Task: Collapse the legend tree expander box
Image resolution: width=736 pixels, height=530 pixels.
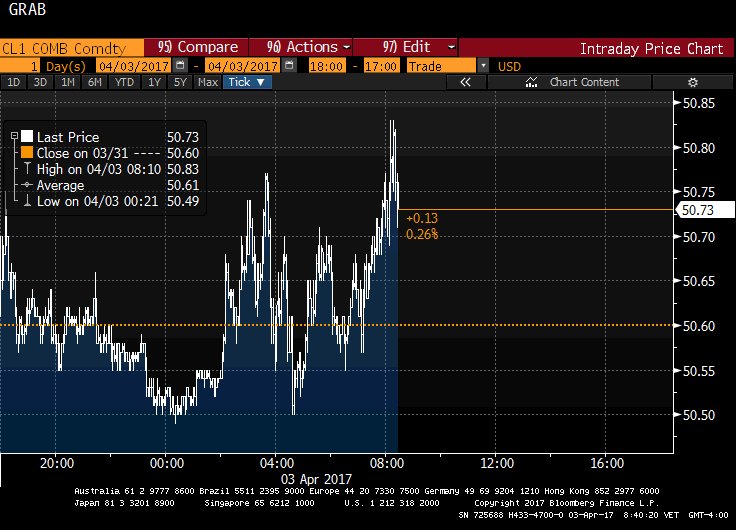Action: coord(14,137)
